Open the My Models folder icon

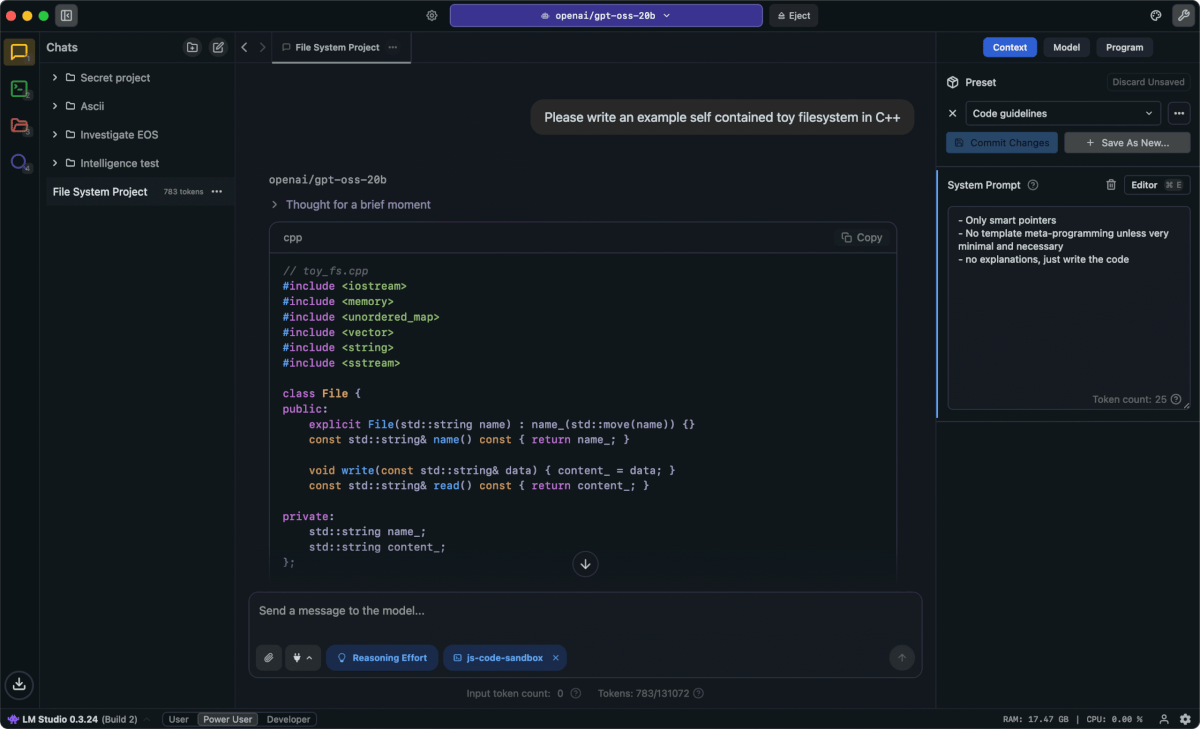pos(19,125)
